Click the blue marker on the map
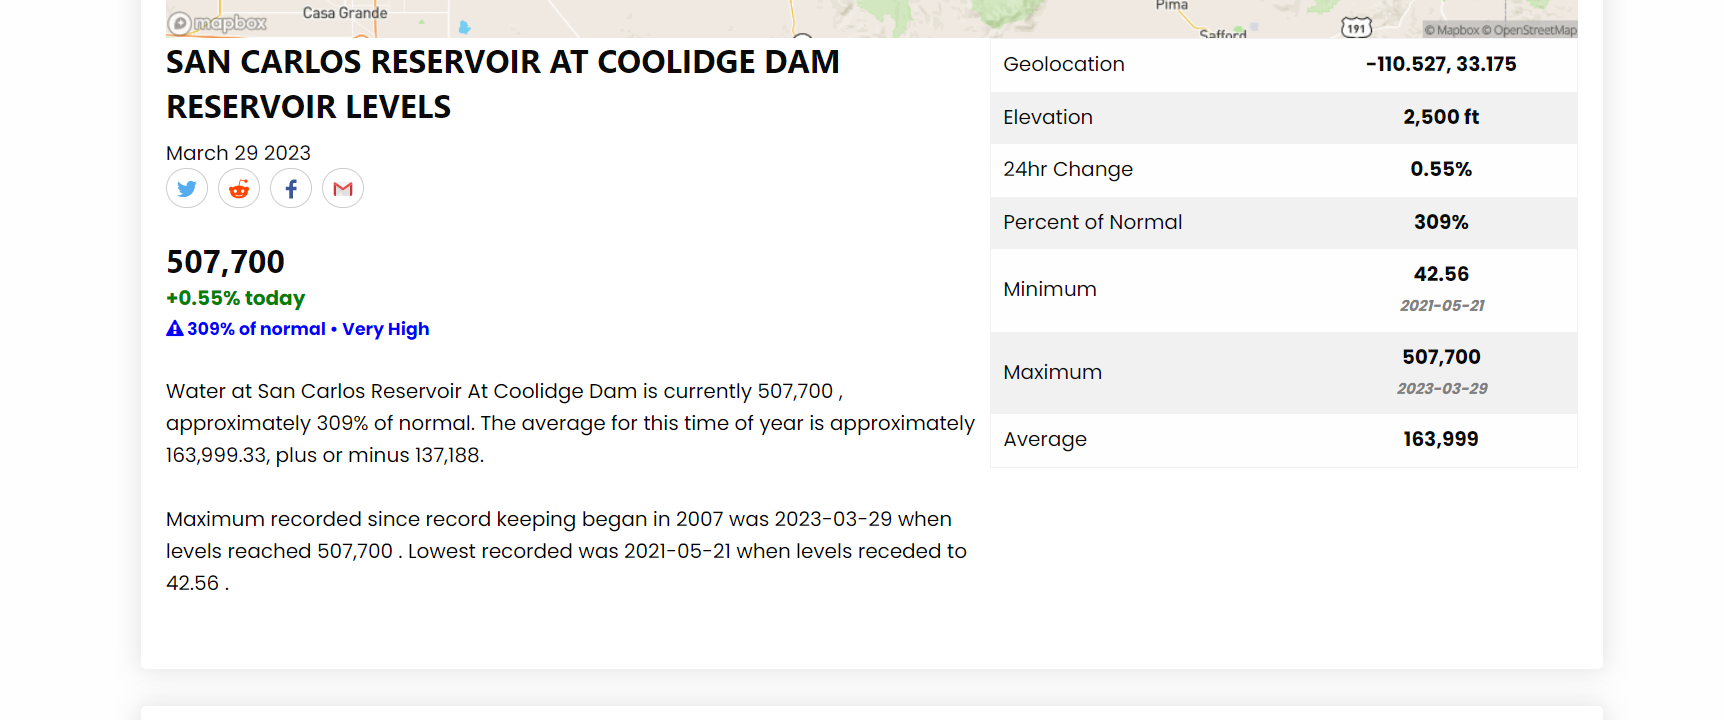This screenshot has height=720, width=1724. [464, 27]
